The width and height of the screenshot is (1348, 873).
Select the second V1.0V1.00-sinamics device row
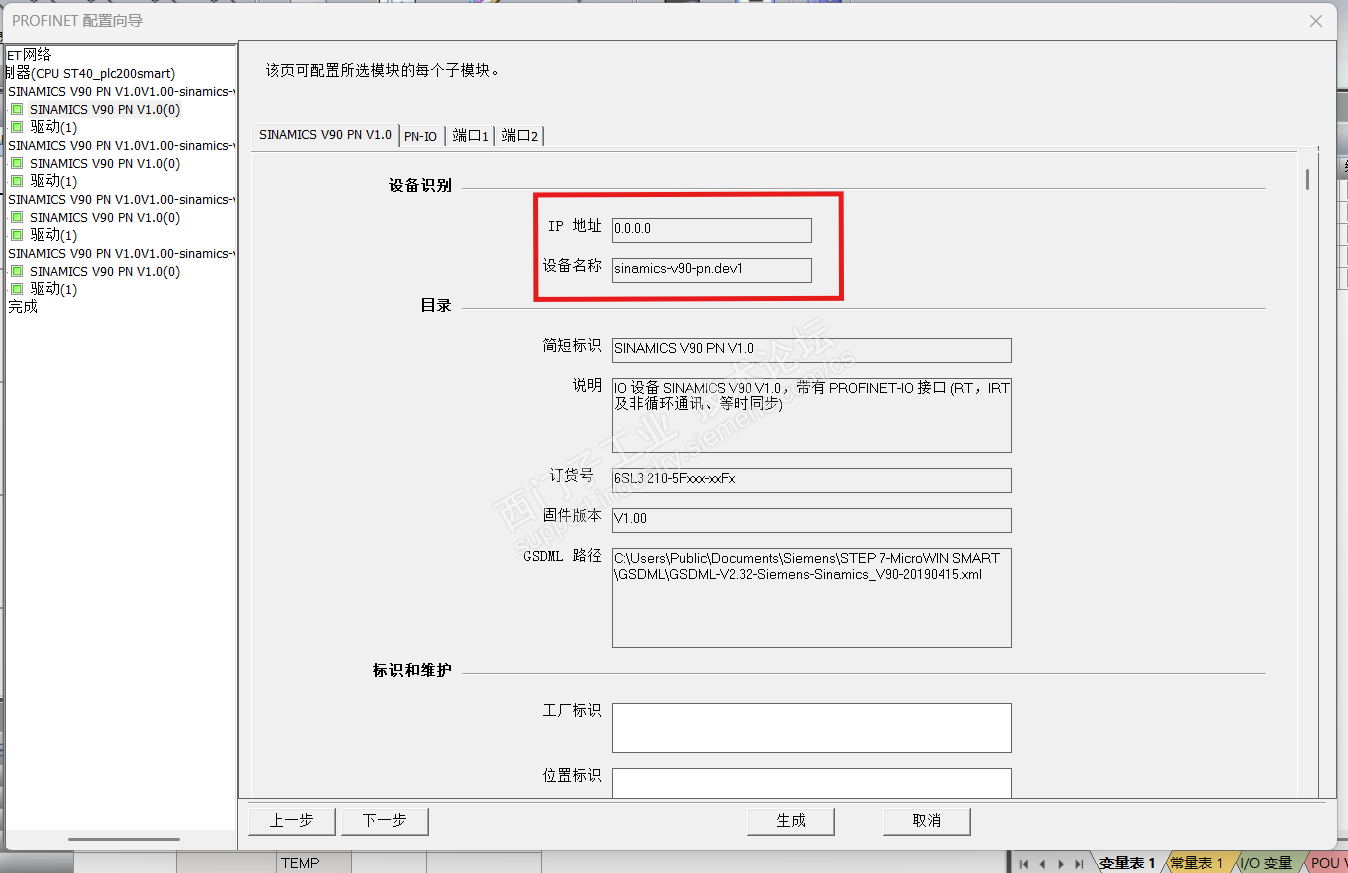(122, 145)
